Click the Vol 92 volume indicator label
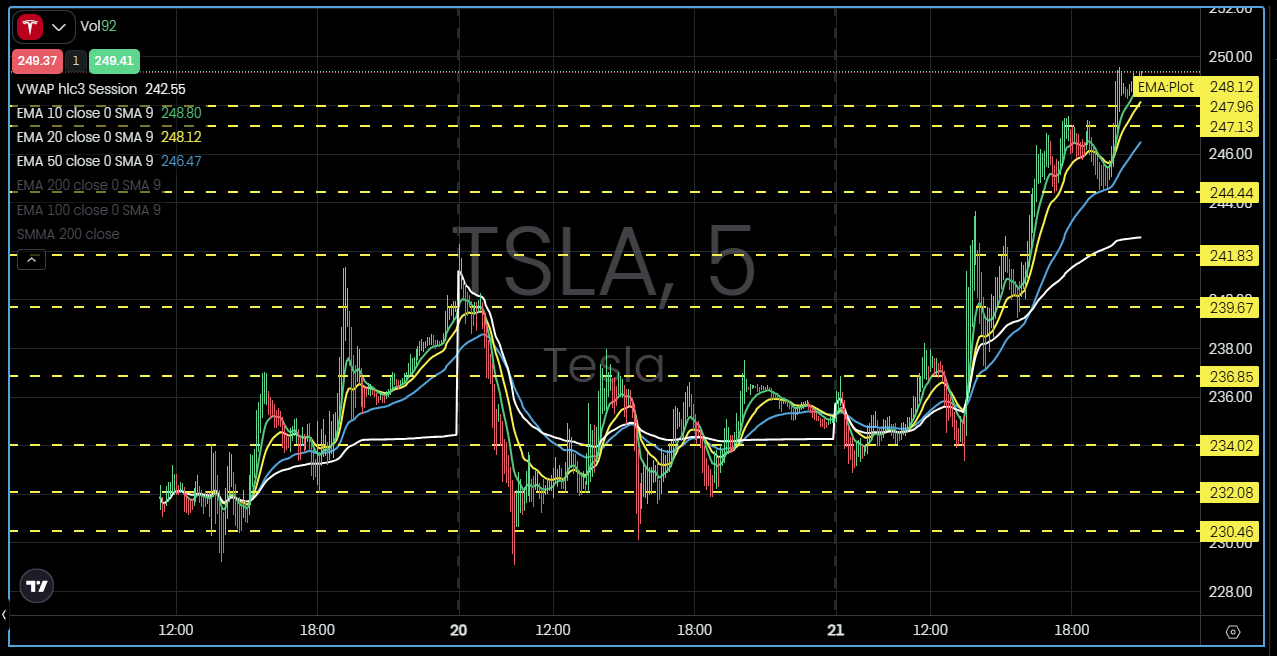This screenshot has height=656, width=1277. (98, 27)
